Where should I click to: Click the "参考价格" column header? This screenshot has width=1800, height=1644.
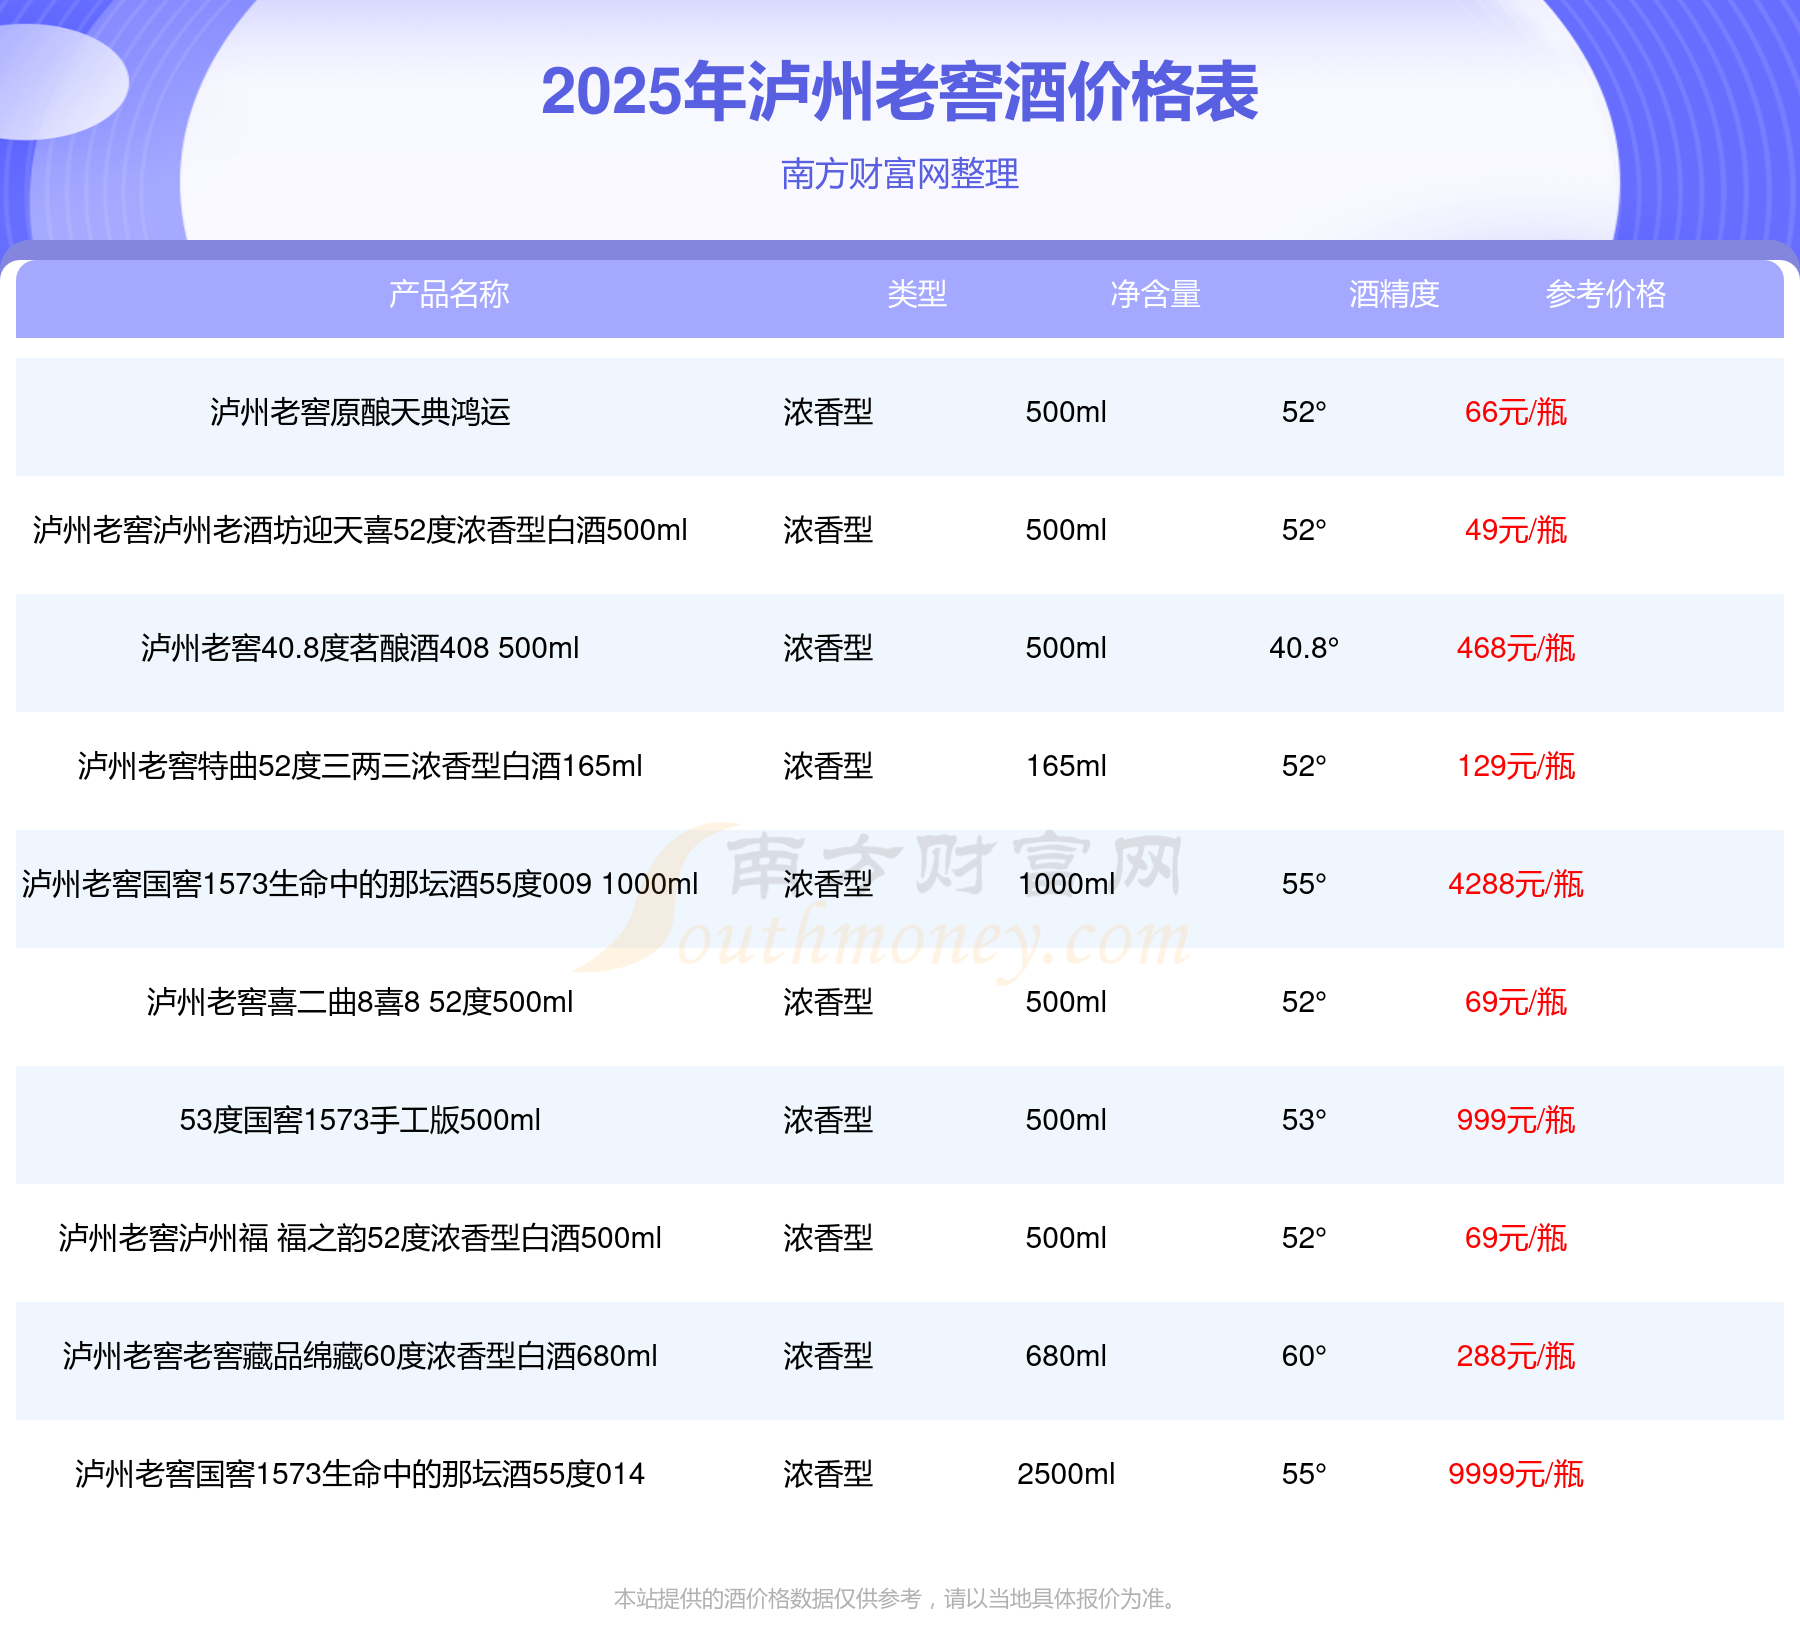(1606, 294)
